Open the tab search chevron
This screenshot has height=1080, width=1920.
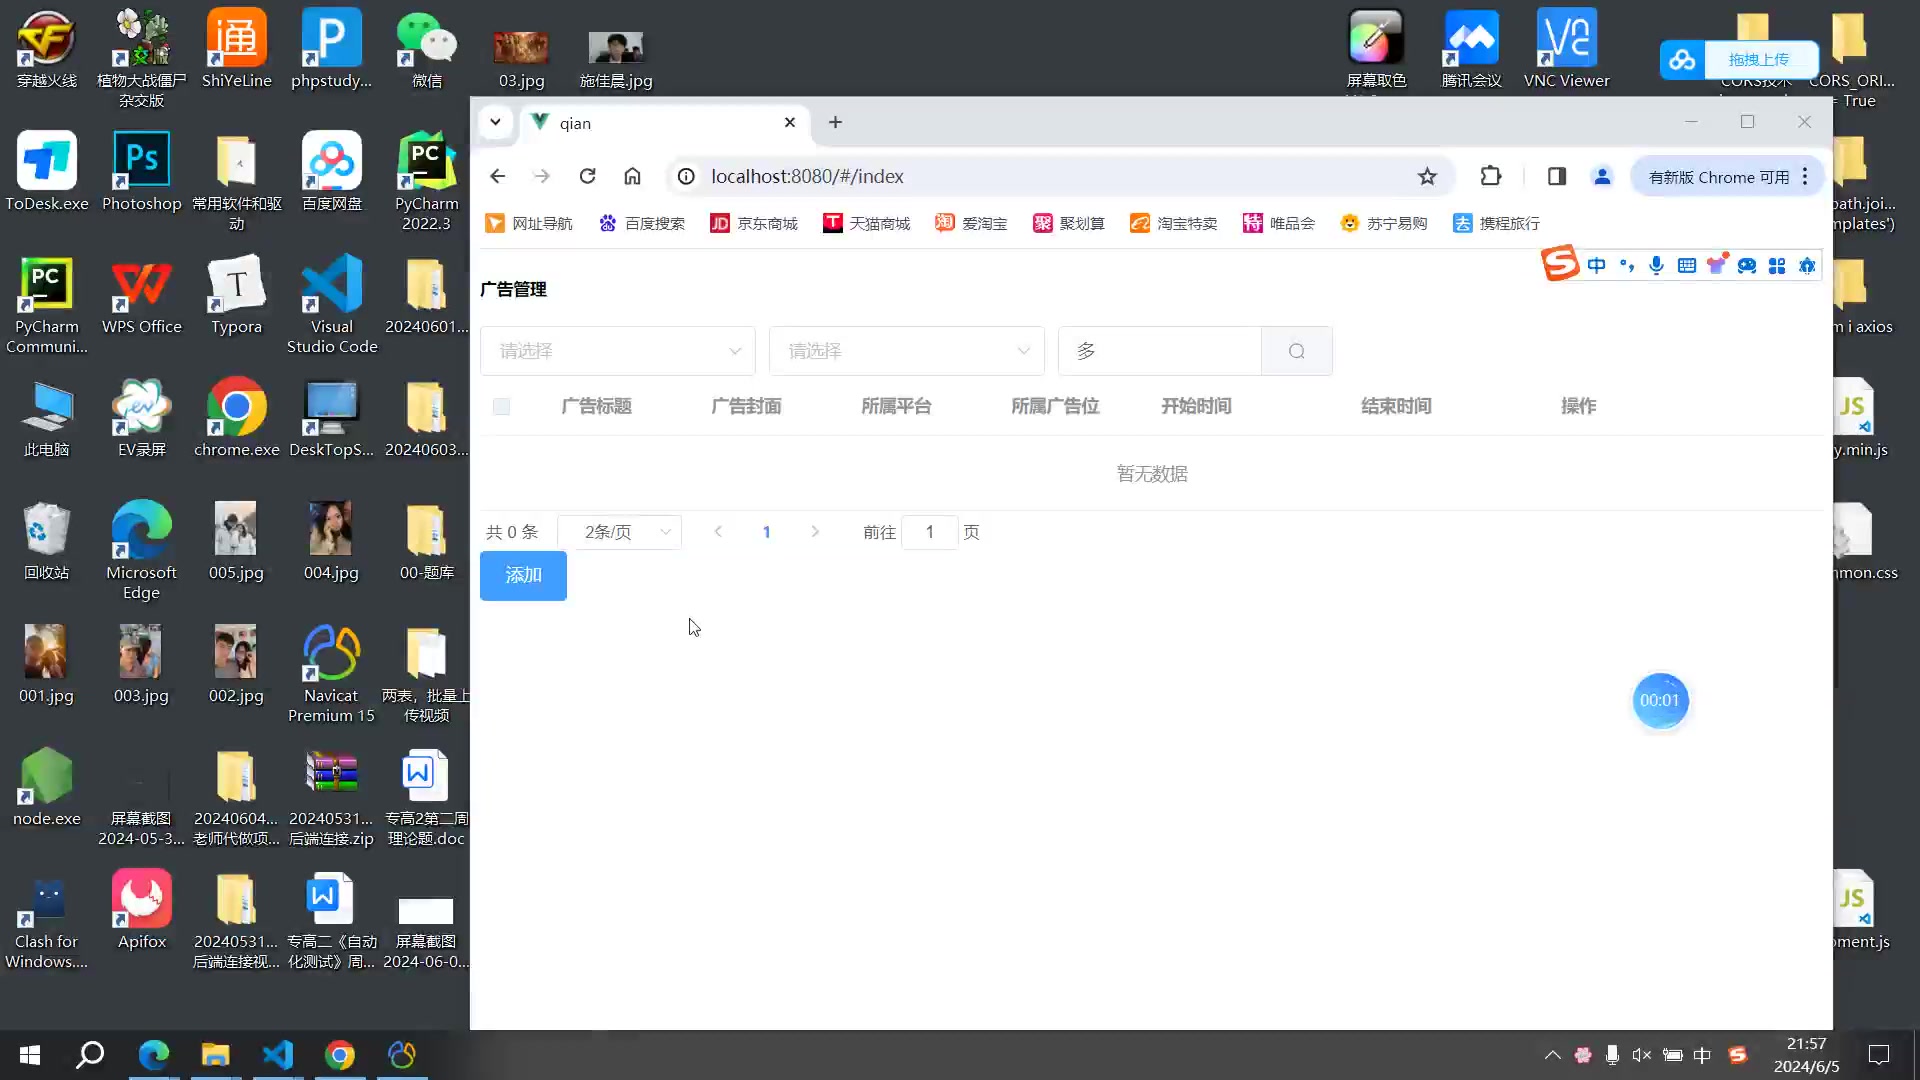495,122
